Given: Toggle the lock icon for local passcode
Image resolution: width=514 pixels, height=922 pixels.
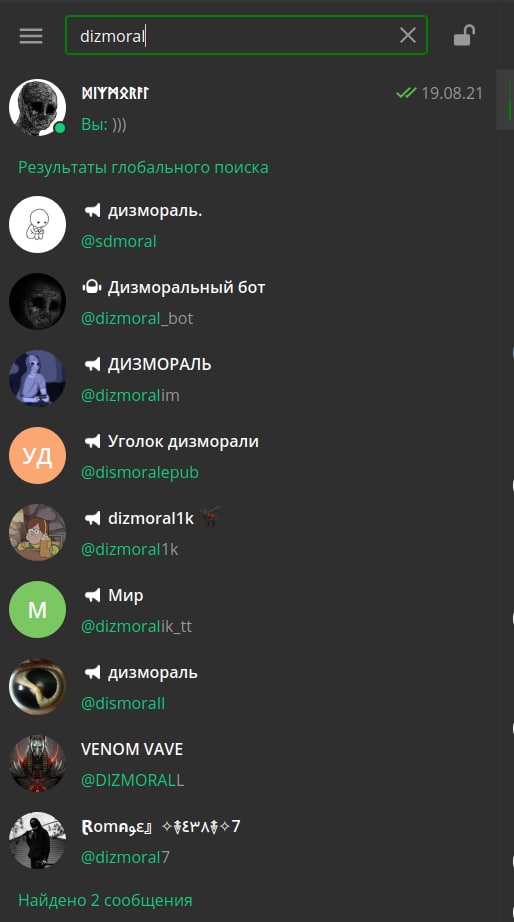Looking at the screenshot, I should [x=464, y=35].
